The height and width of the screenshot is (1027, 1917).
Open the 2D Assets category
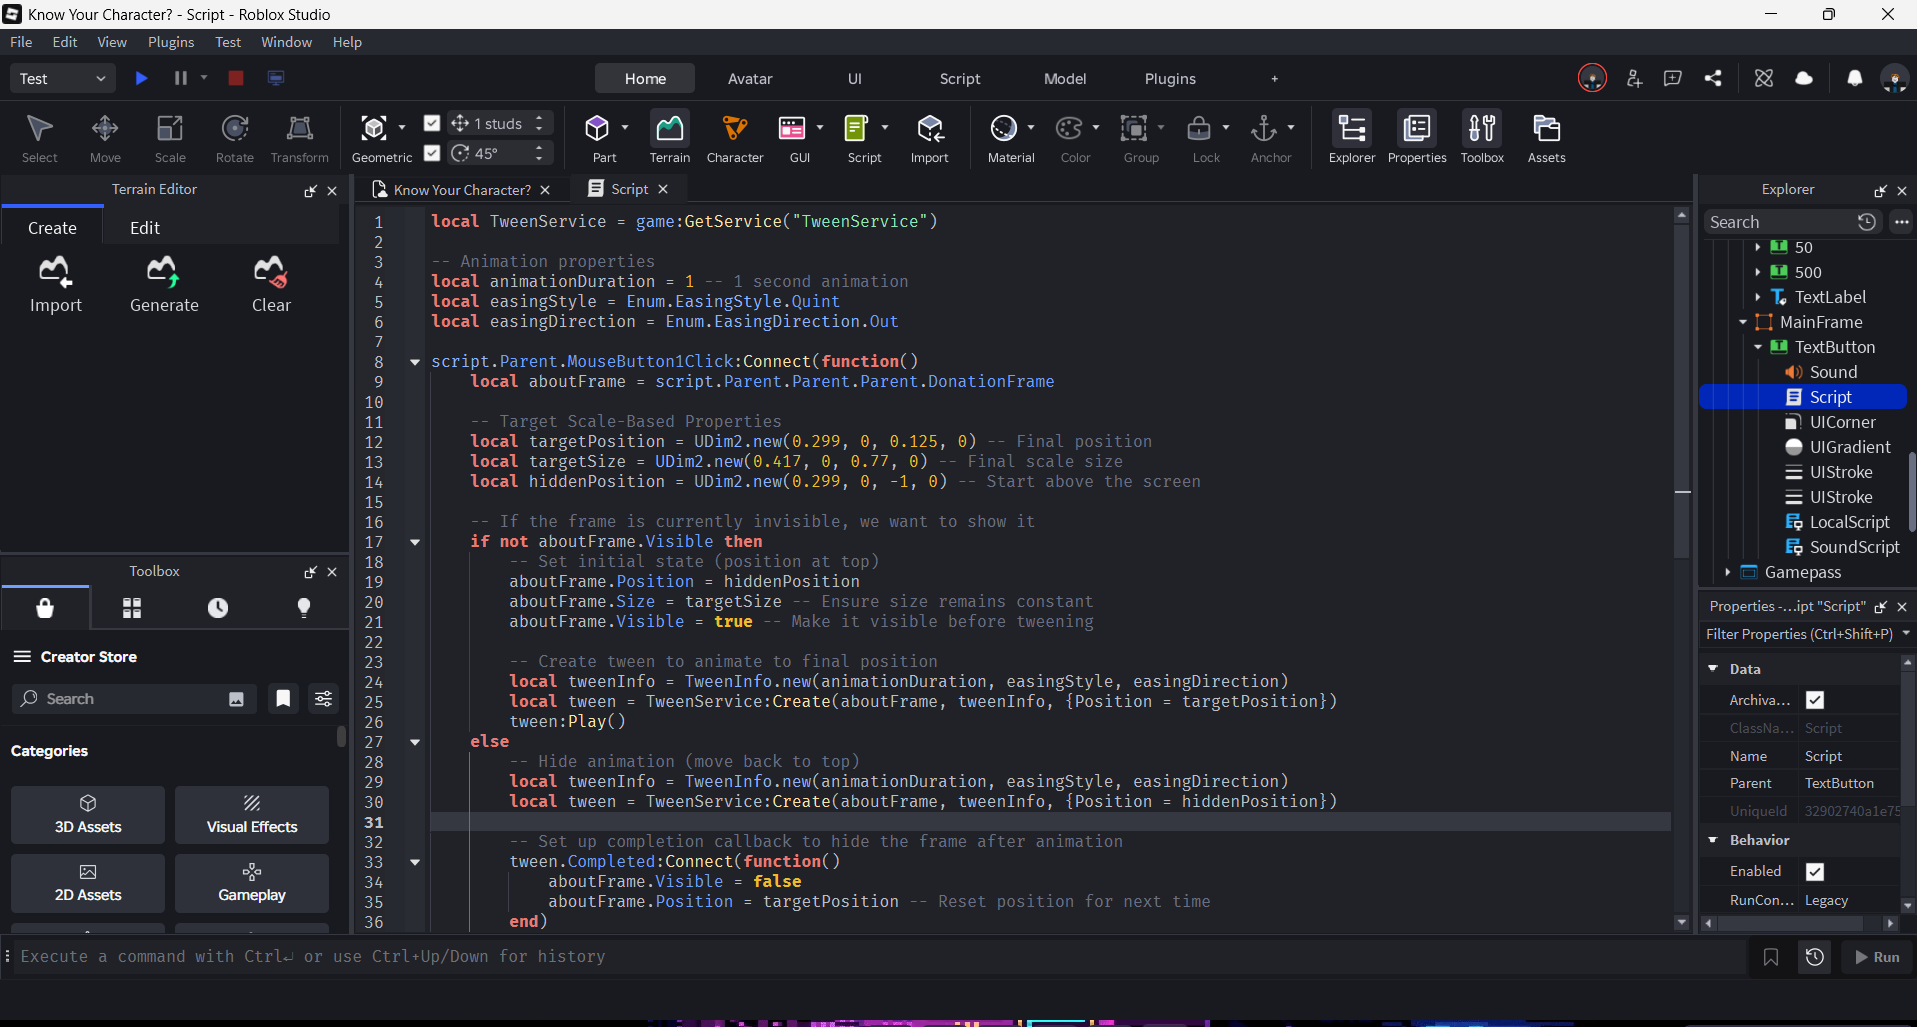(88, 883)
